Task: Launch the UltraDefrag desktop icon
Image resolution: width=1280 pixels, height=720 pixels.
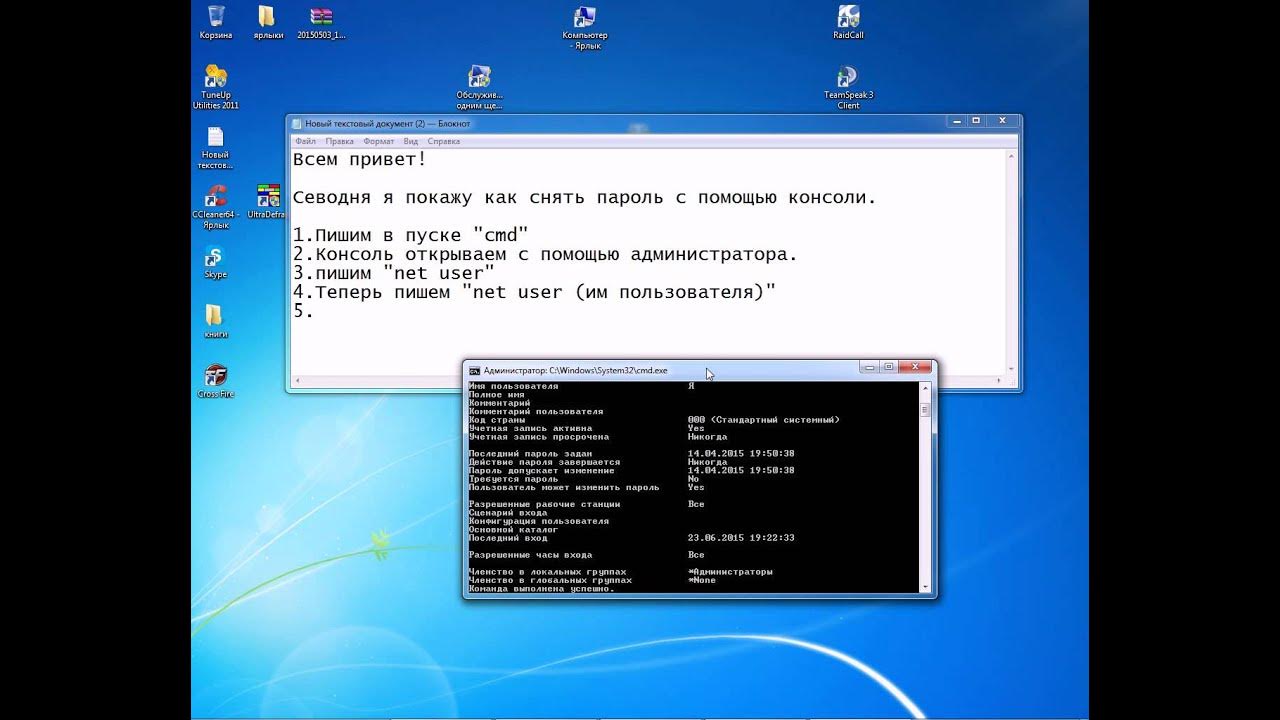Action: (267, 202)
